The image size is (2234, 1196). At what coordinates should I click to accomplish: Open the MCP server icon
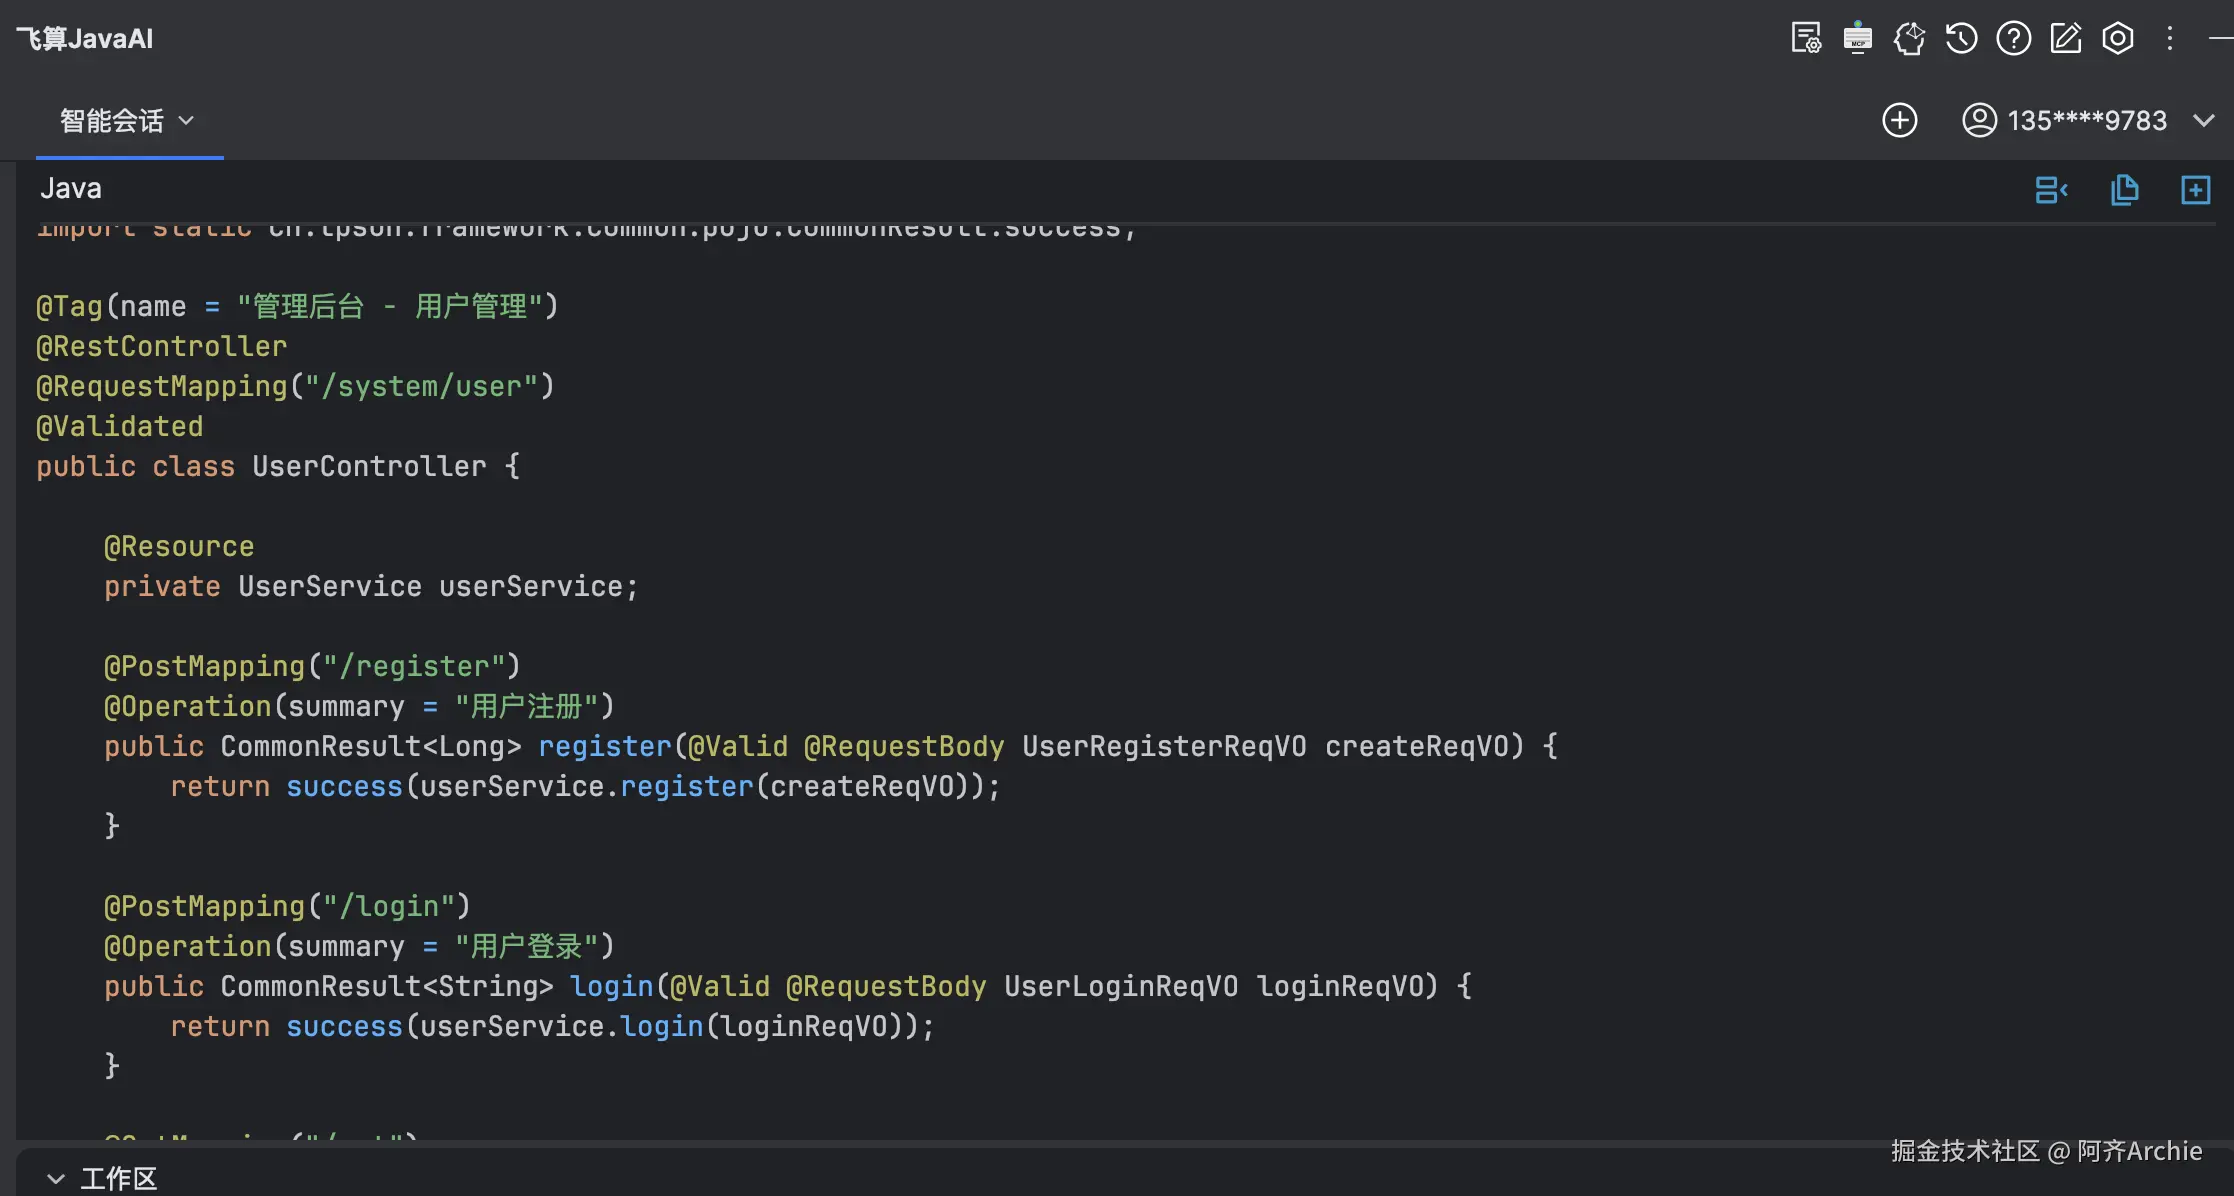click(1857, 39)
